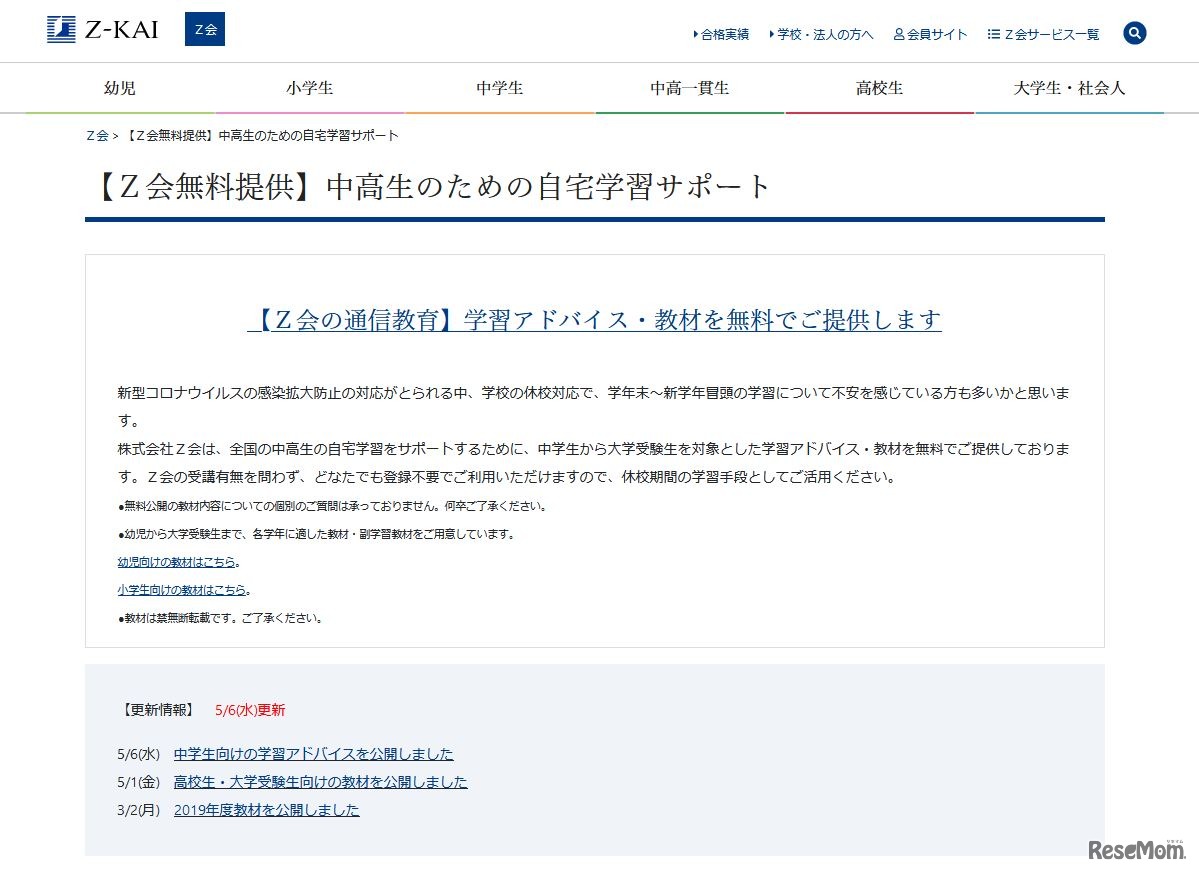Viewport: 1199px width, 873px height.
Task: Click the list icon beside Z会サービス一覧
Action: click(x=993, y=33)
